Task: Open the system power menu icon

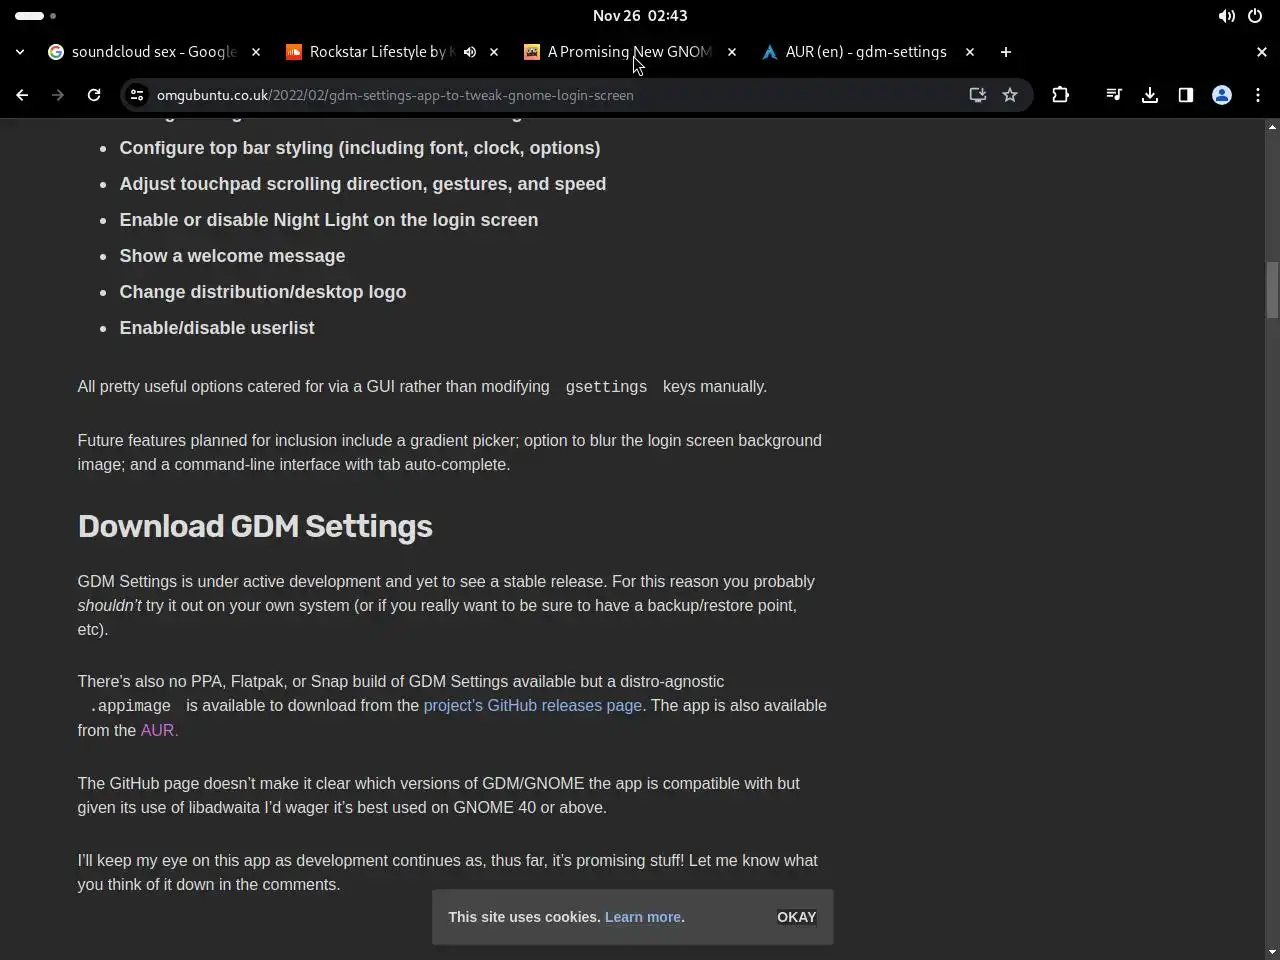Action: pyautogui.click(x=1255, y=16)
